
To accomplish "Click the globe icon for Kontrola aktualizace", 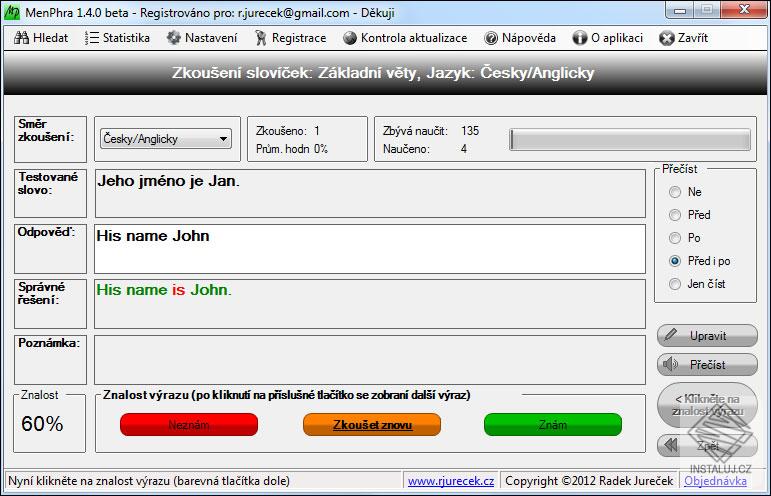I will (350, 38).
